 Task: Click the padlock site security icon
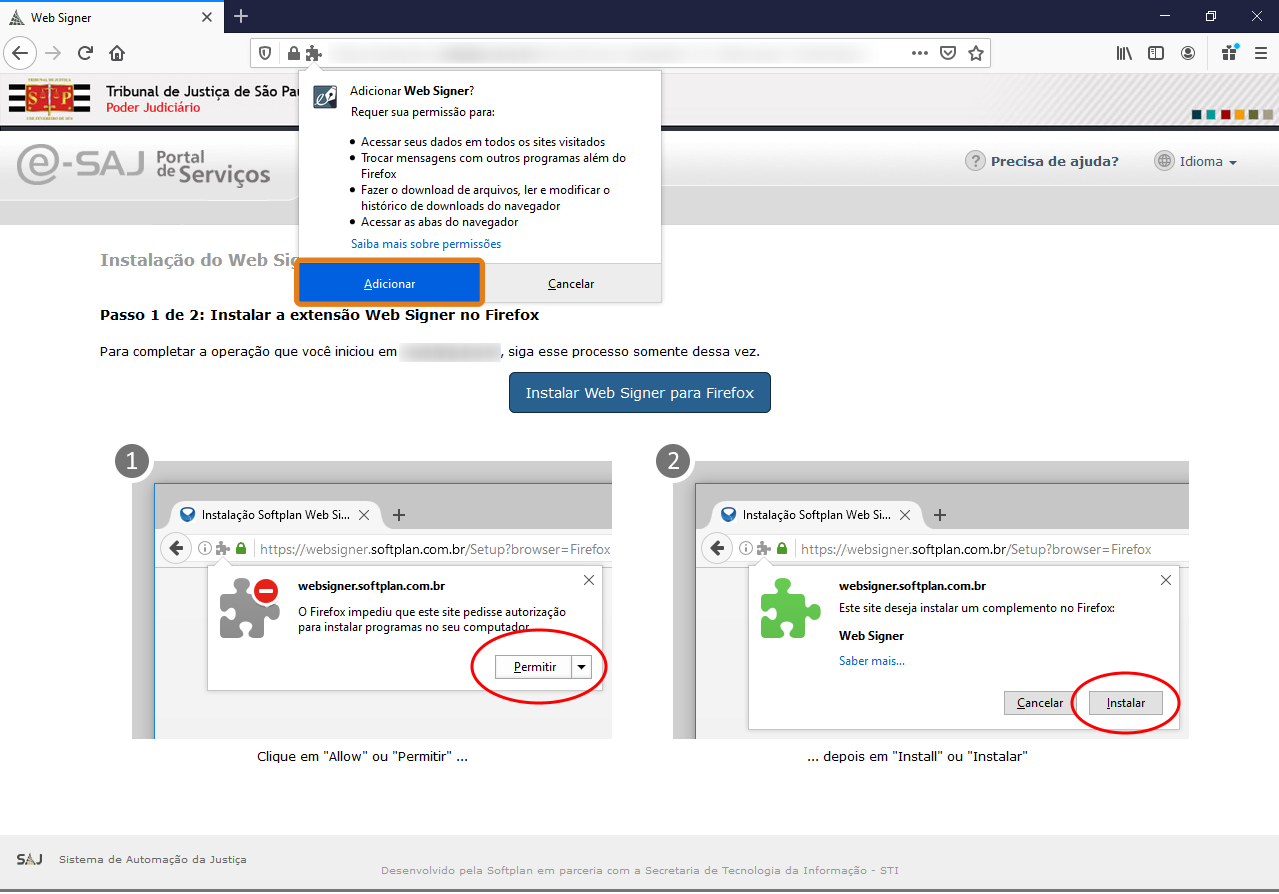tap(293, 53)
